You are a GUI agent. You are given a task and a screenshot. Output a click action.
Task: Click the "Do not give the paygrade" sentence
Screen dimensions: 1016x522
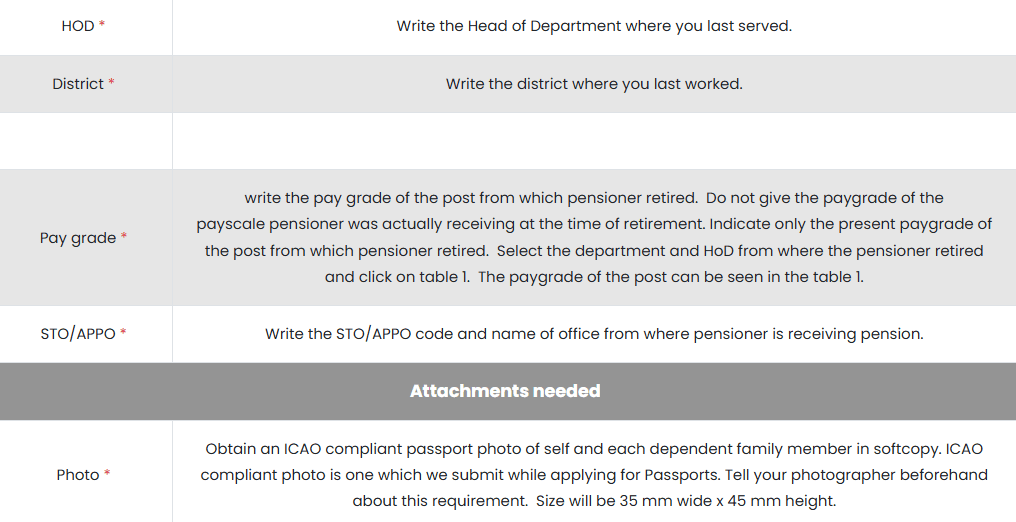point(825,198)
